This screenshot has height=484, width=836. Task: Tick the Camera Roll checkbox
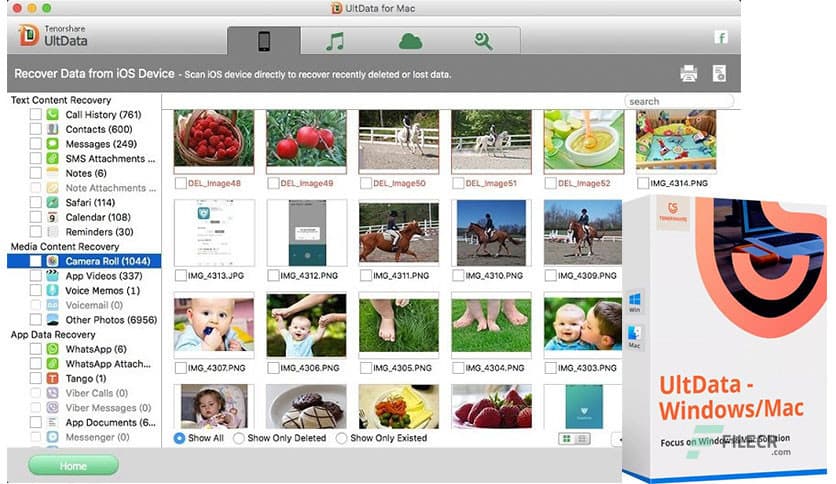(36, 261)
